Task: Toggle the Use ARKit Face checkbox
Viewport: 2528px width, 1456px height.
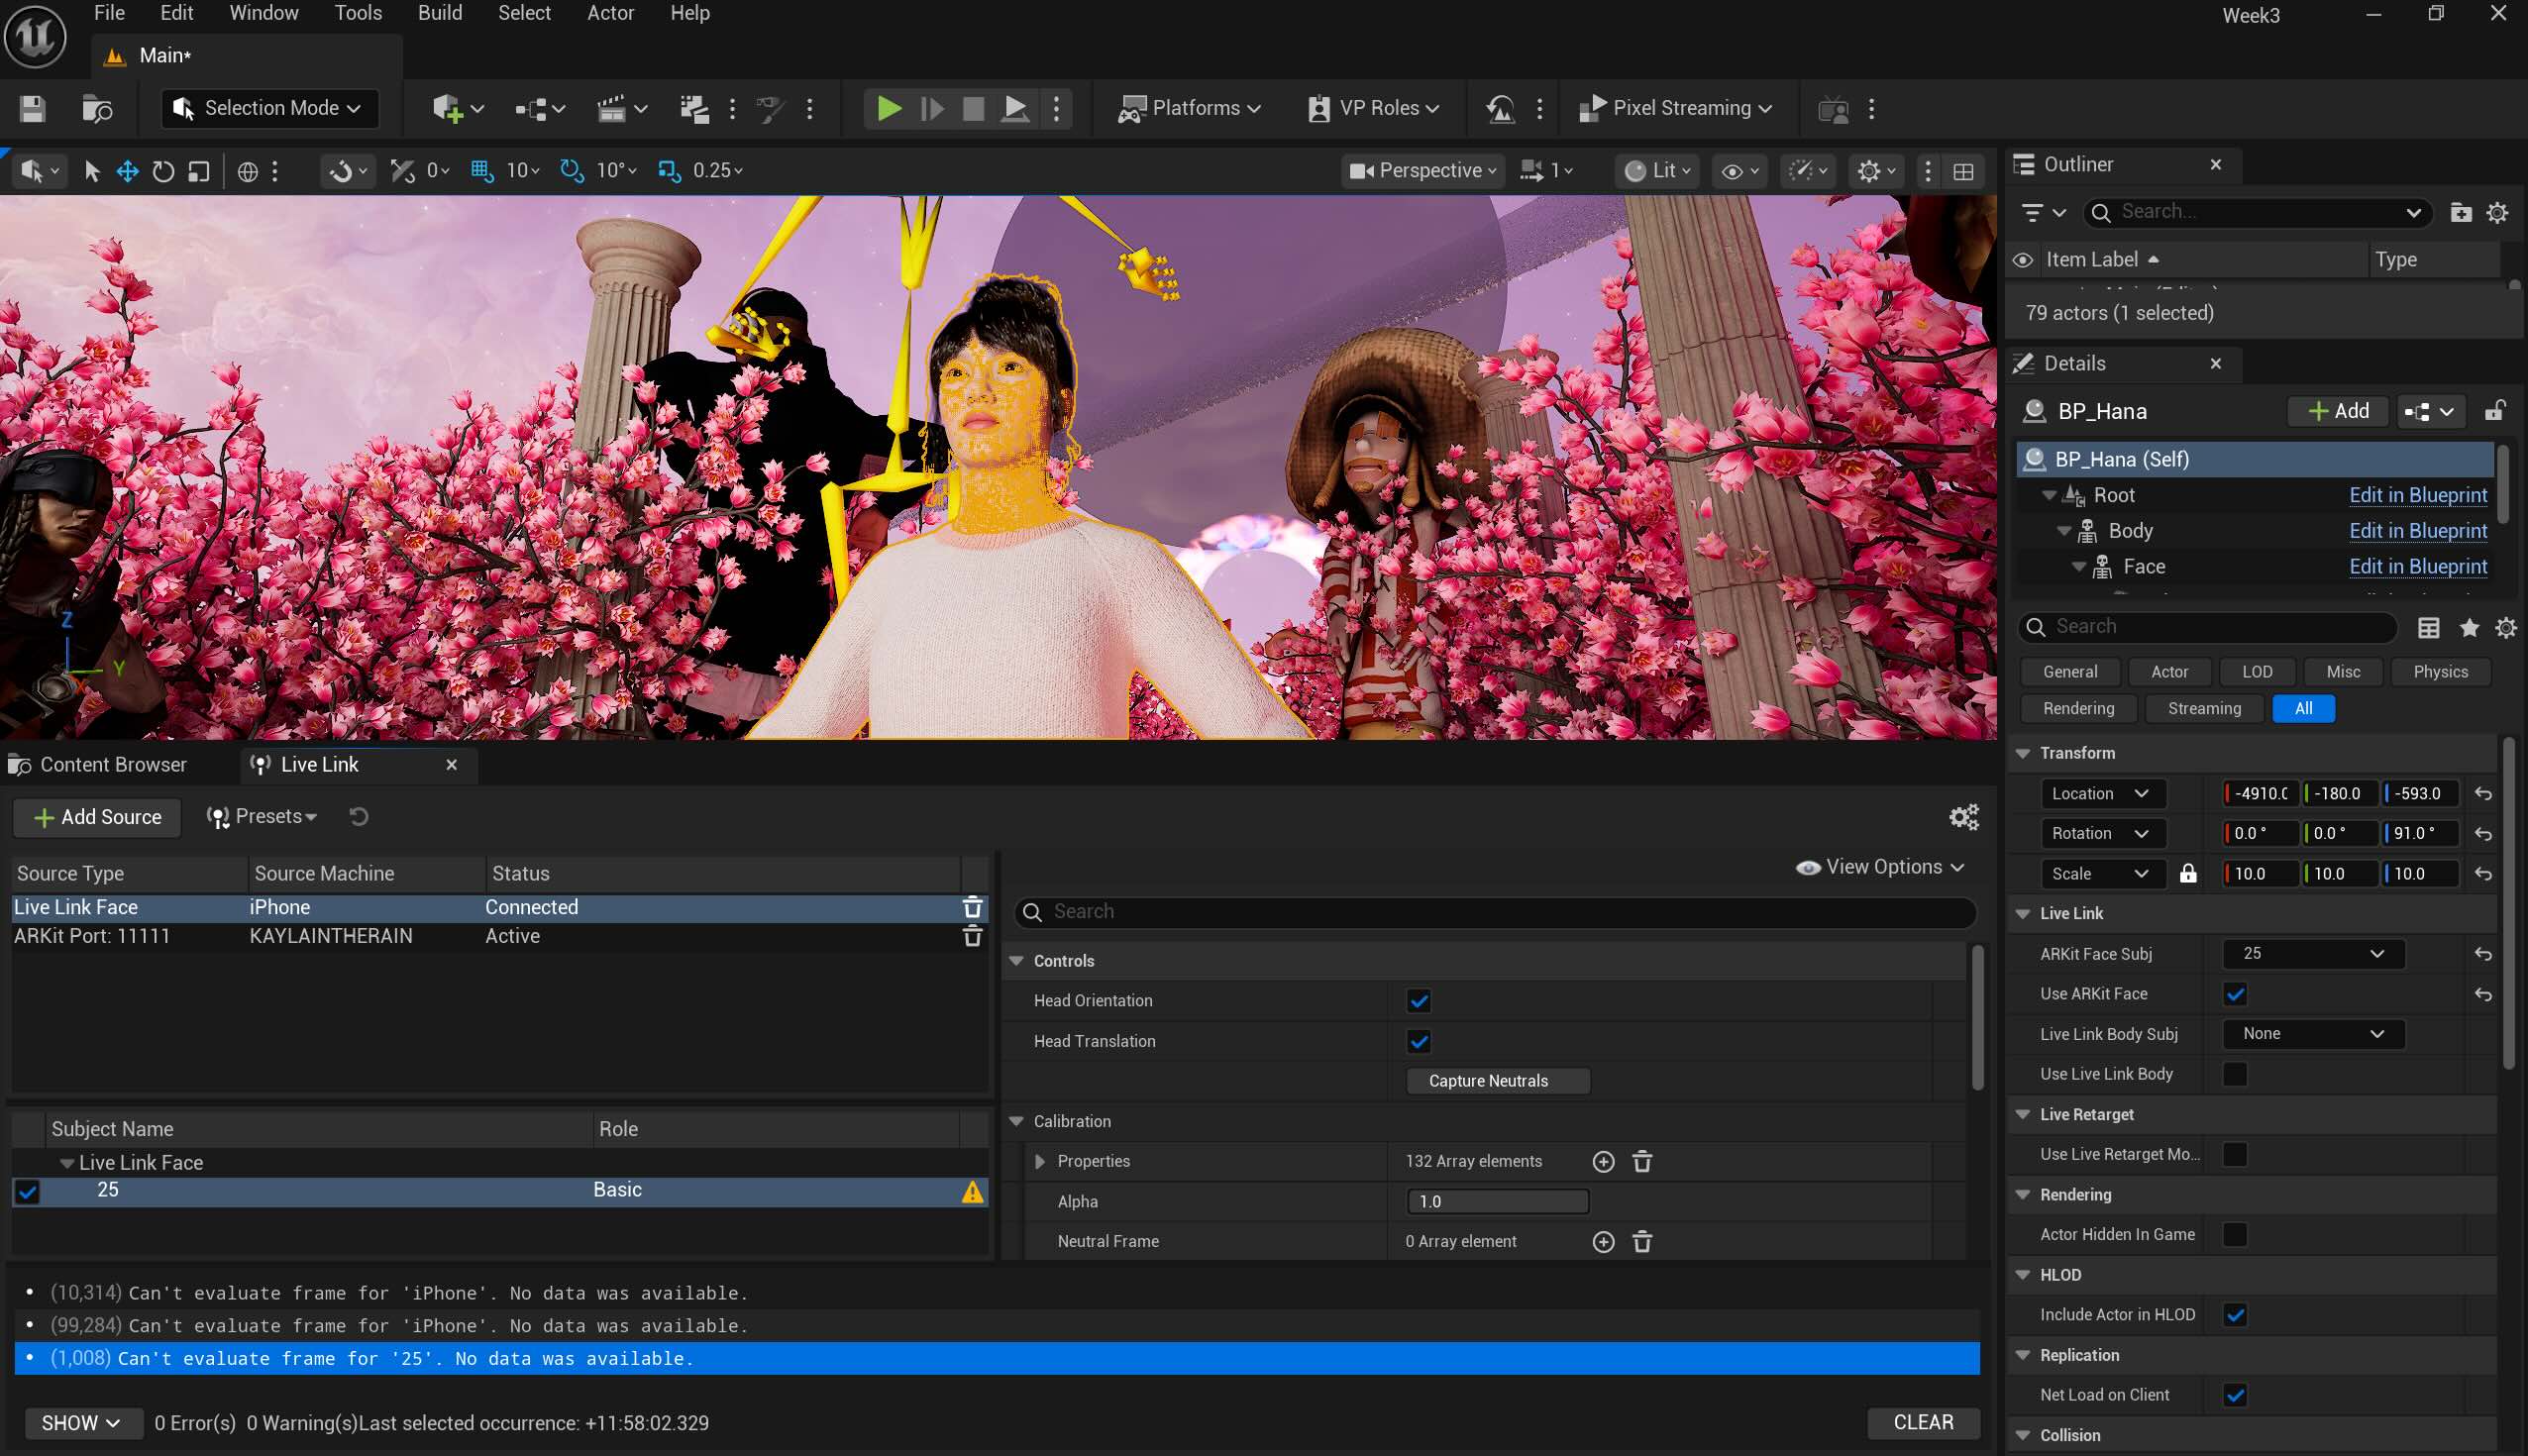Action: [2235, 993]
